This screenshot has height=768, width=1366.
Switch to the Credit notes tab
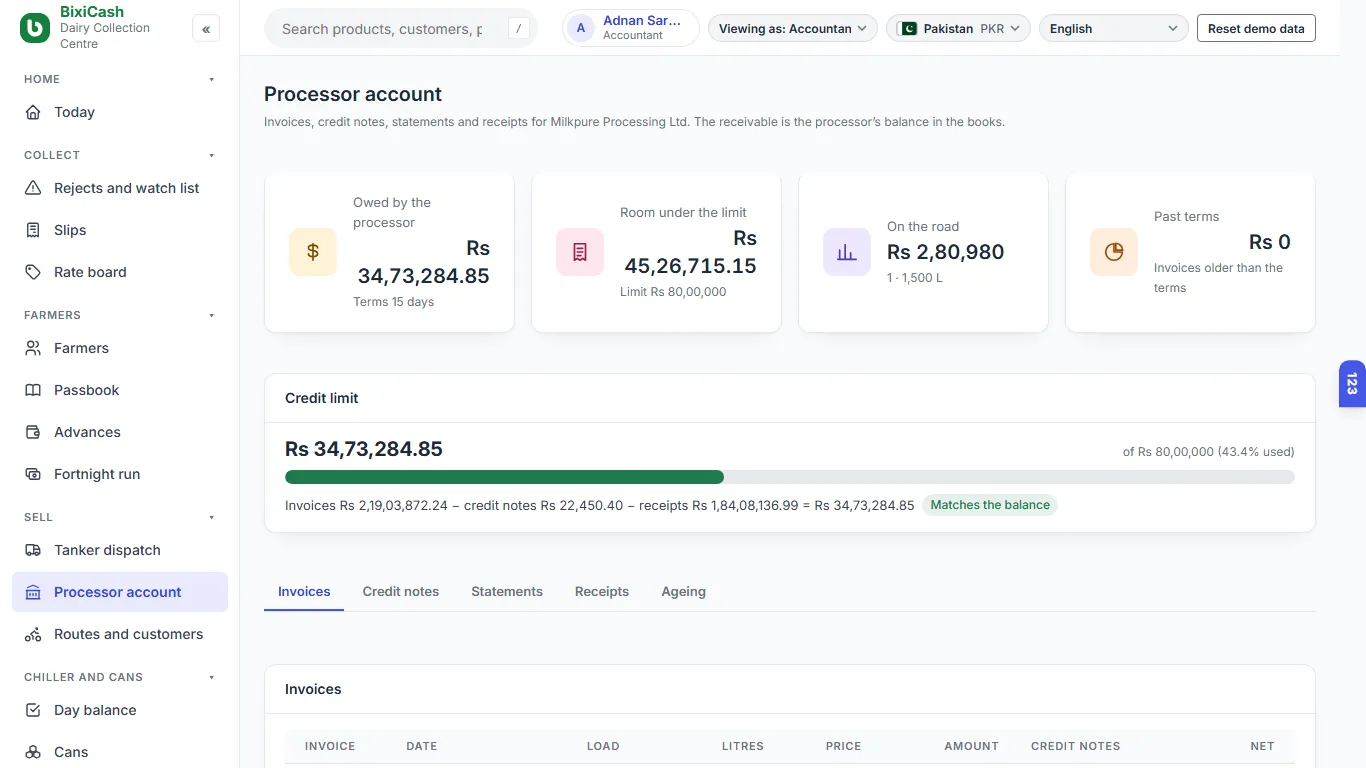(401, 592)
